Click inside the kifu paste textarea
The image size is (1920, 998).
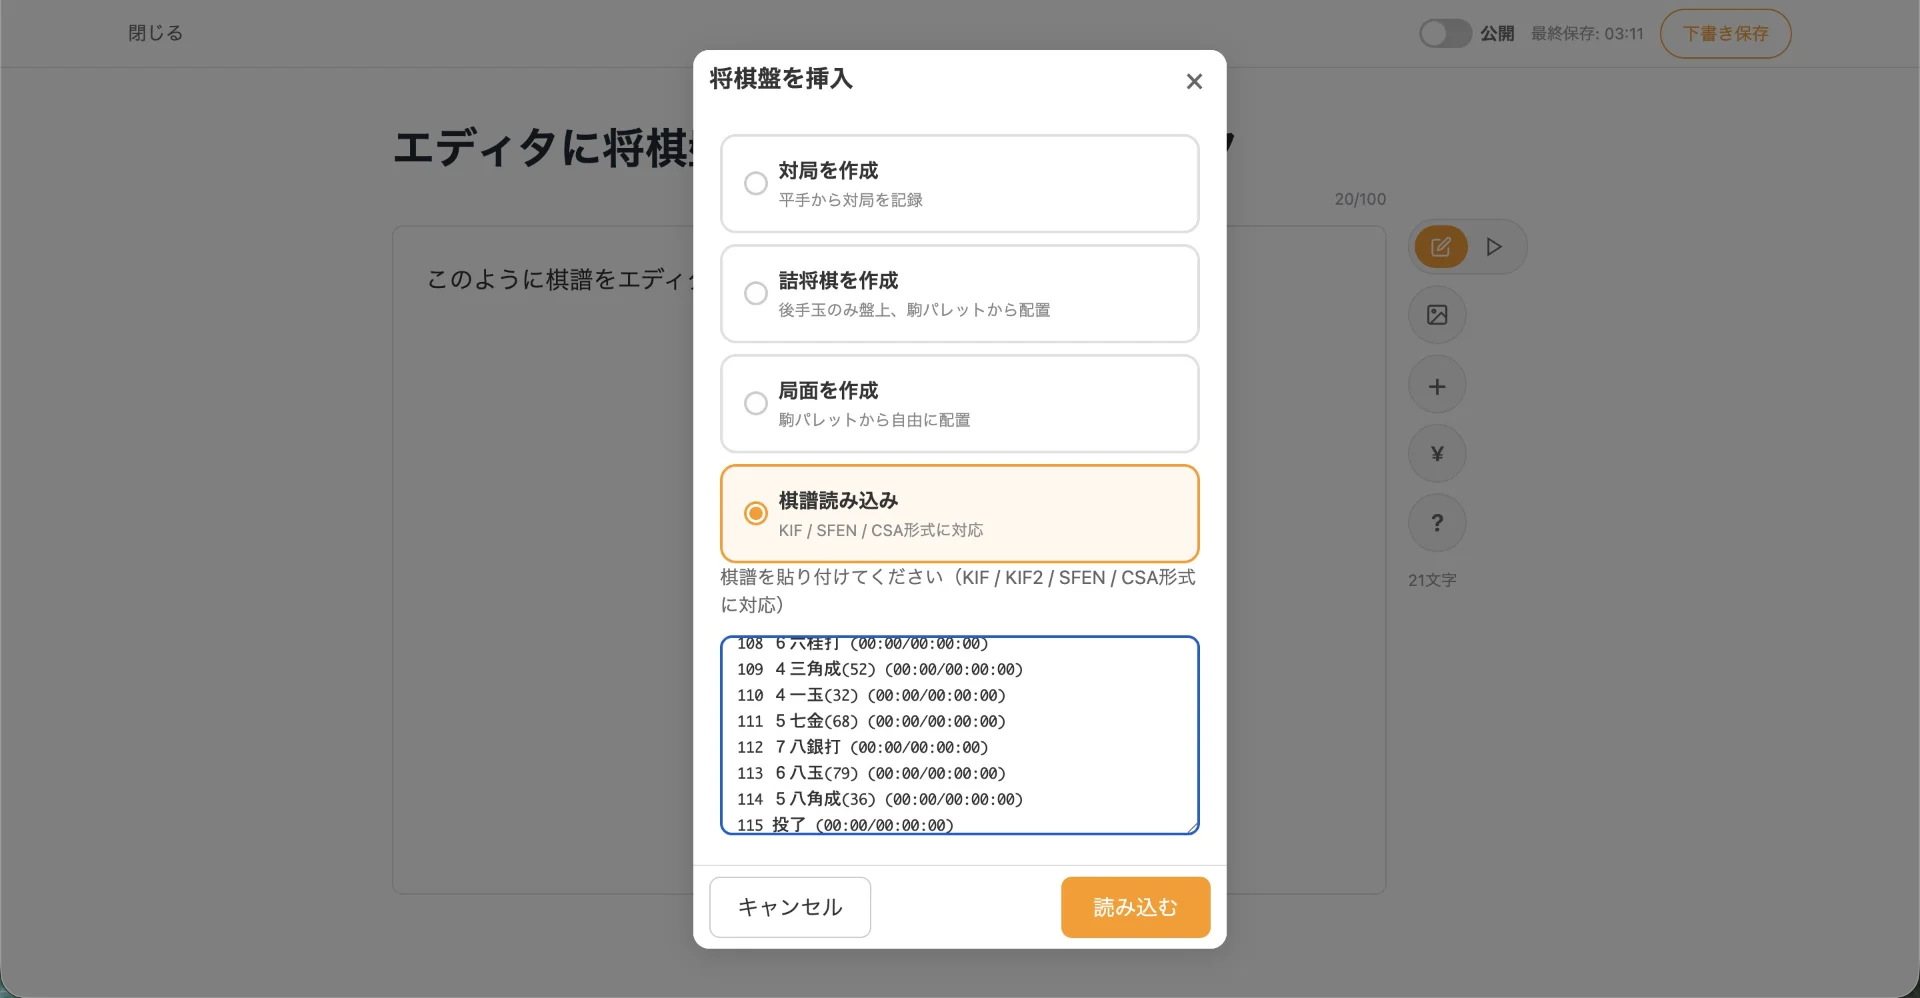pos(959,735)
